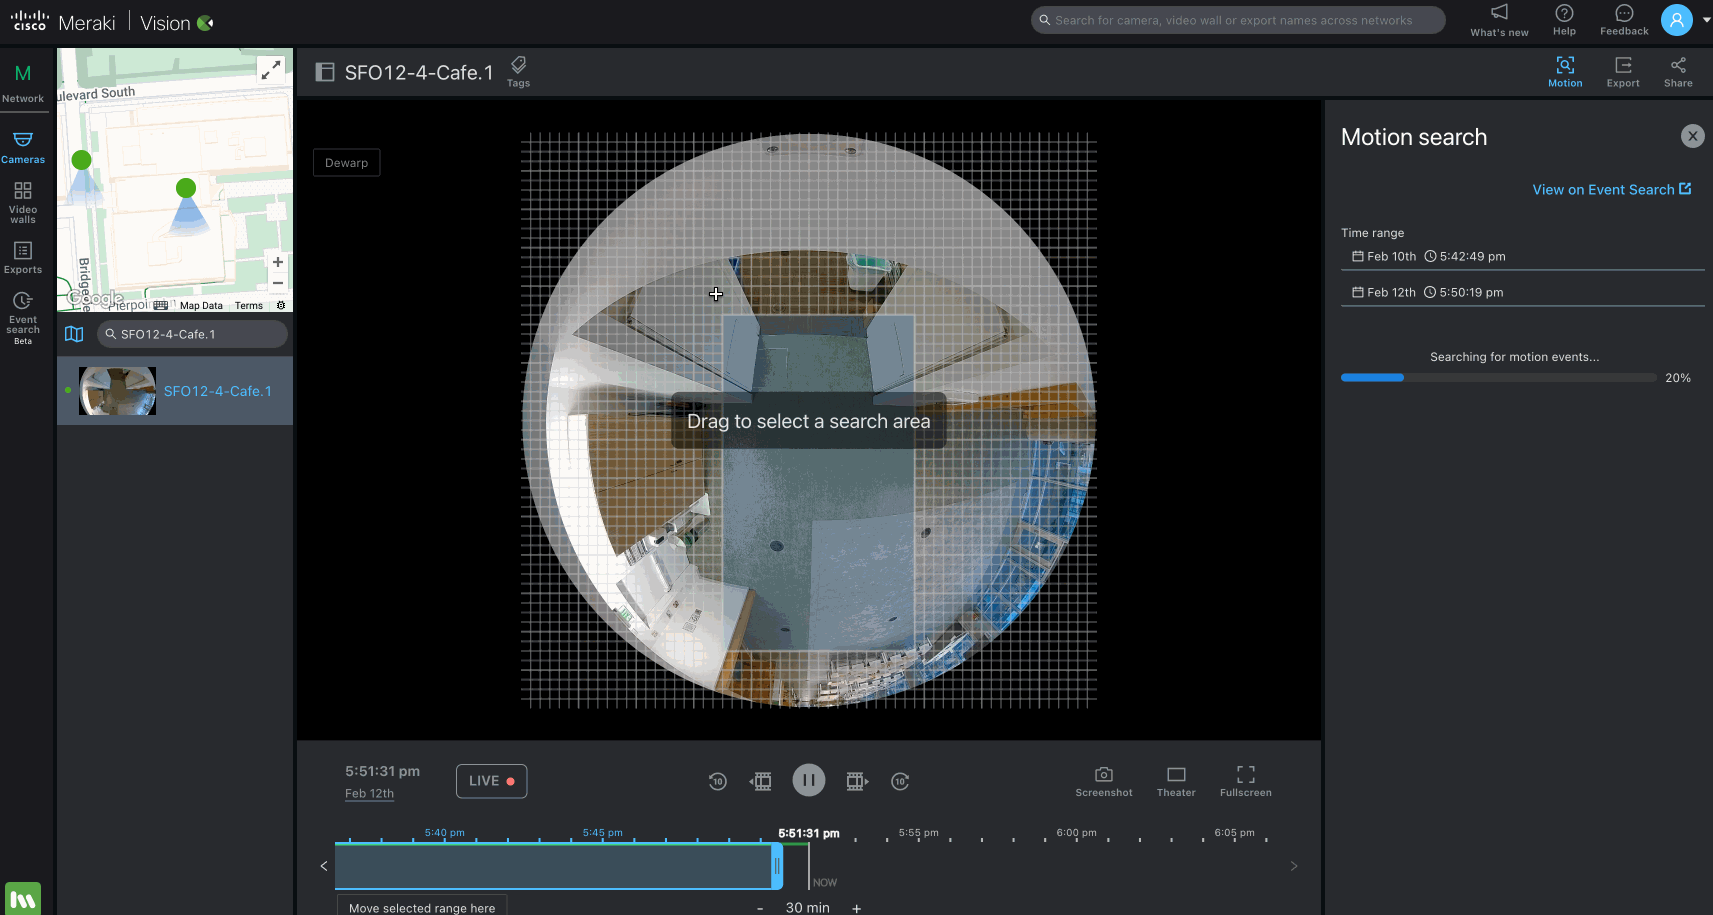This screenshot has width=1713, height=915.
Task: Open Video walls from the sidebar
Action: (22, 200)
